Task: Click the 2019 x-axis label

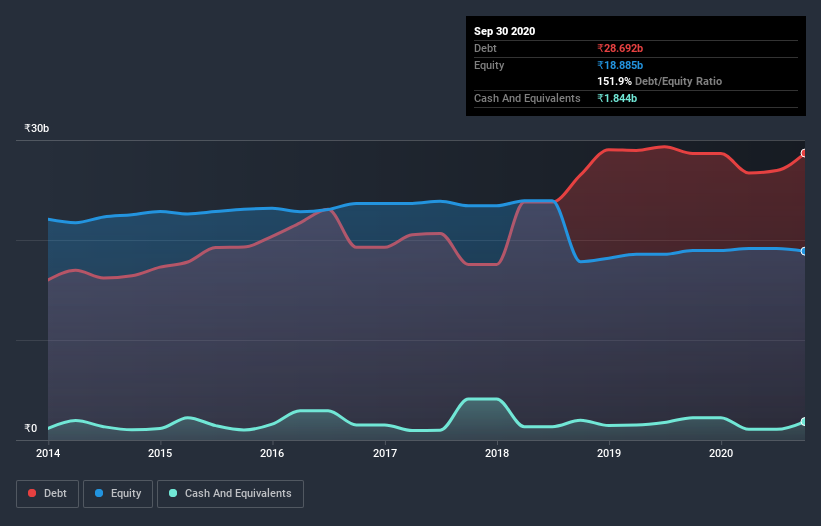Action: [608, 453]
